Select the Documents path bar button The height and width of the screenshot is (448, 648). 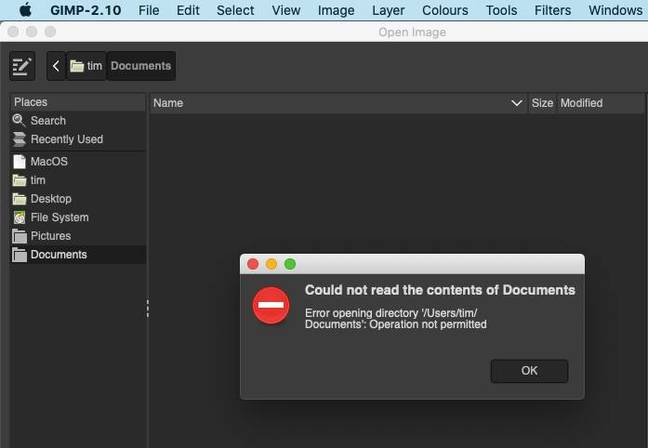pyautogui.click(x=141, y=66)
